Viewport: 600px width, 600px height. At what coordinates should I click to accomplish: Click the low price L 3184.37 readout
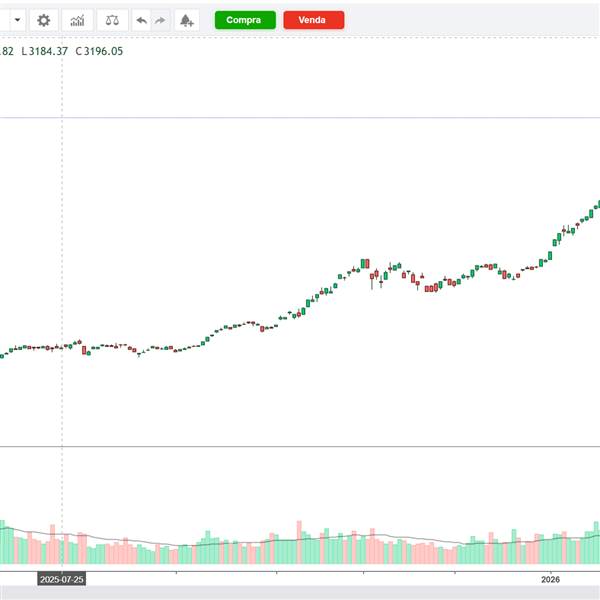click(45, 51)
